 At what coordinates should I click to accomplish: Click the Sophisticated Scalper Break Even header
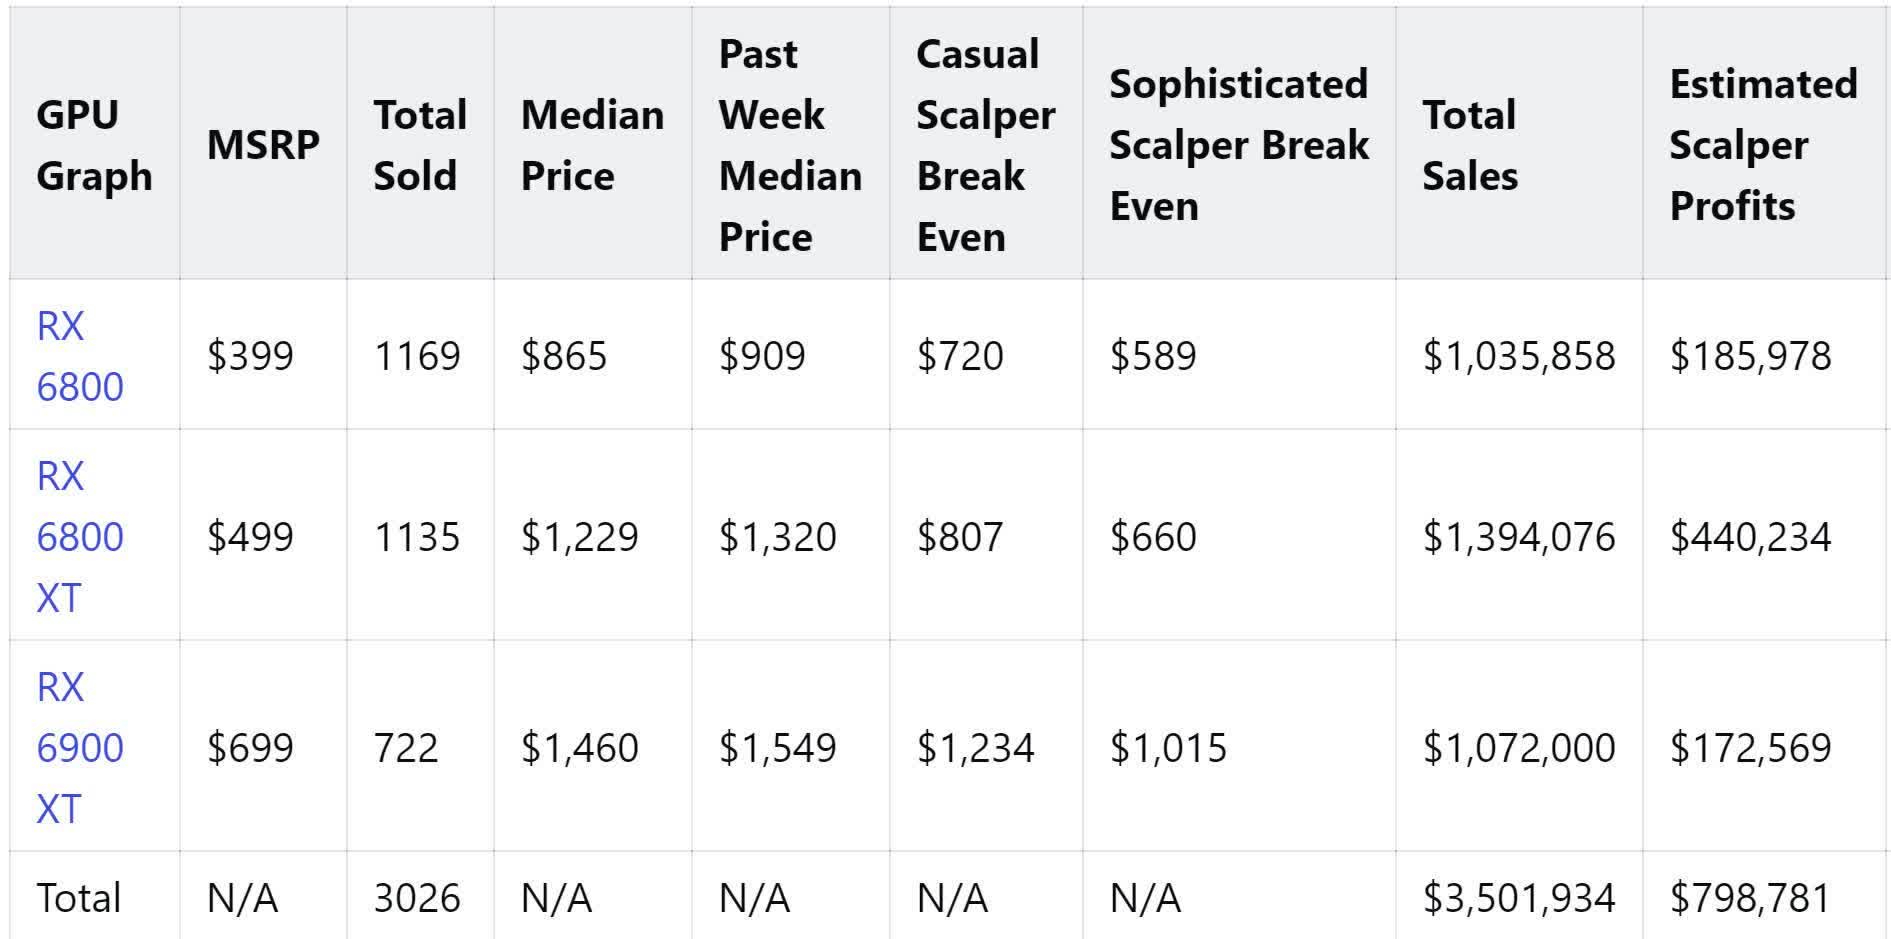(x=1238, y=145)
